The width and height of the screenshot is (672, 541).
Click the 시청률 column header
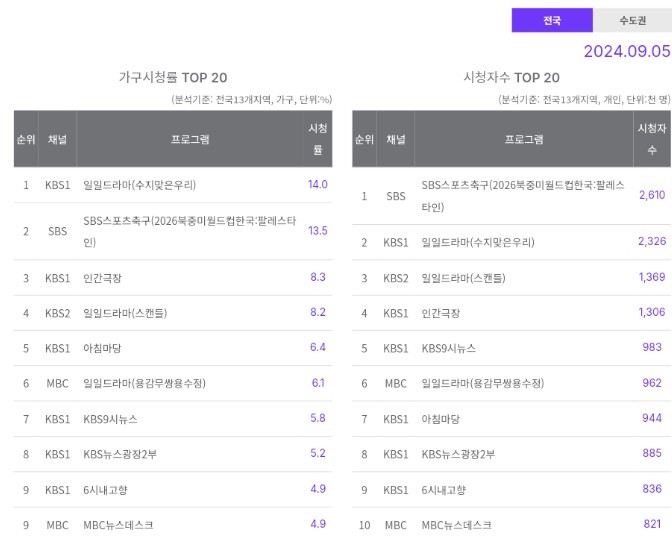(x=317, y=139)
